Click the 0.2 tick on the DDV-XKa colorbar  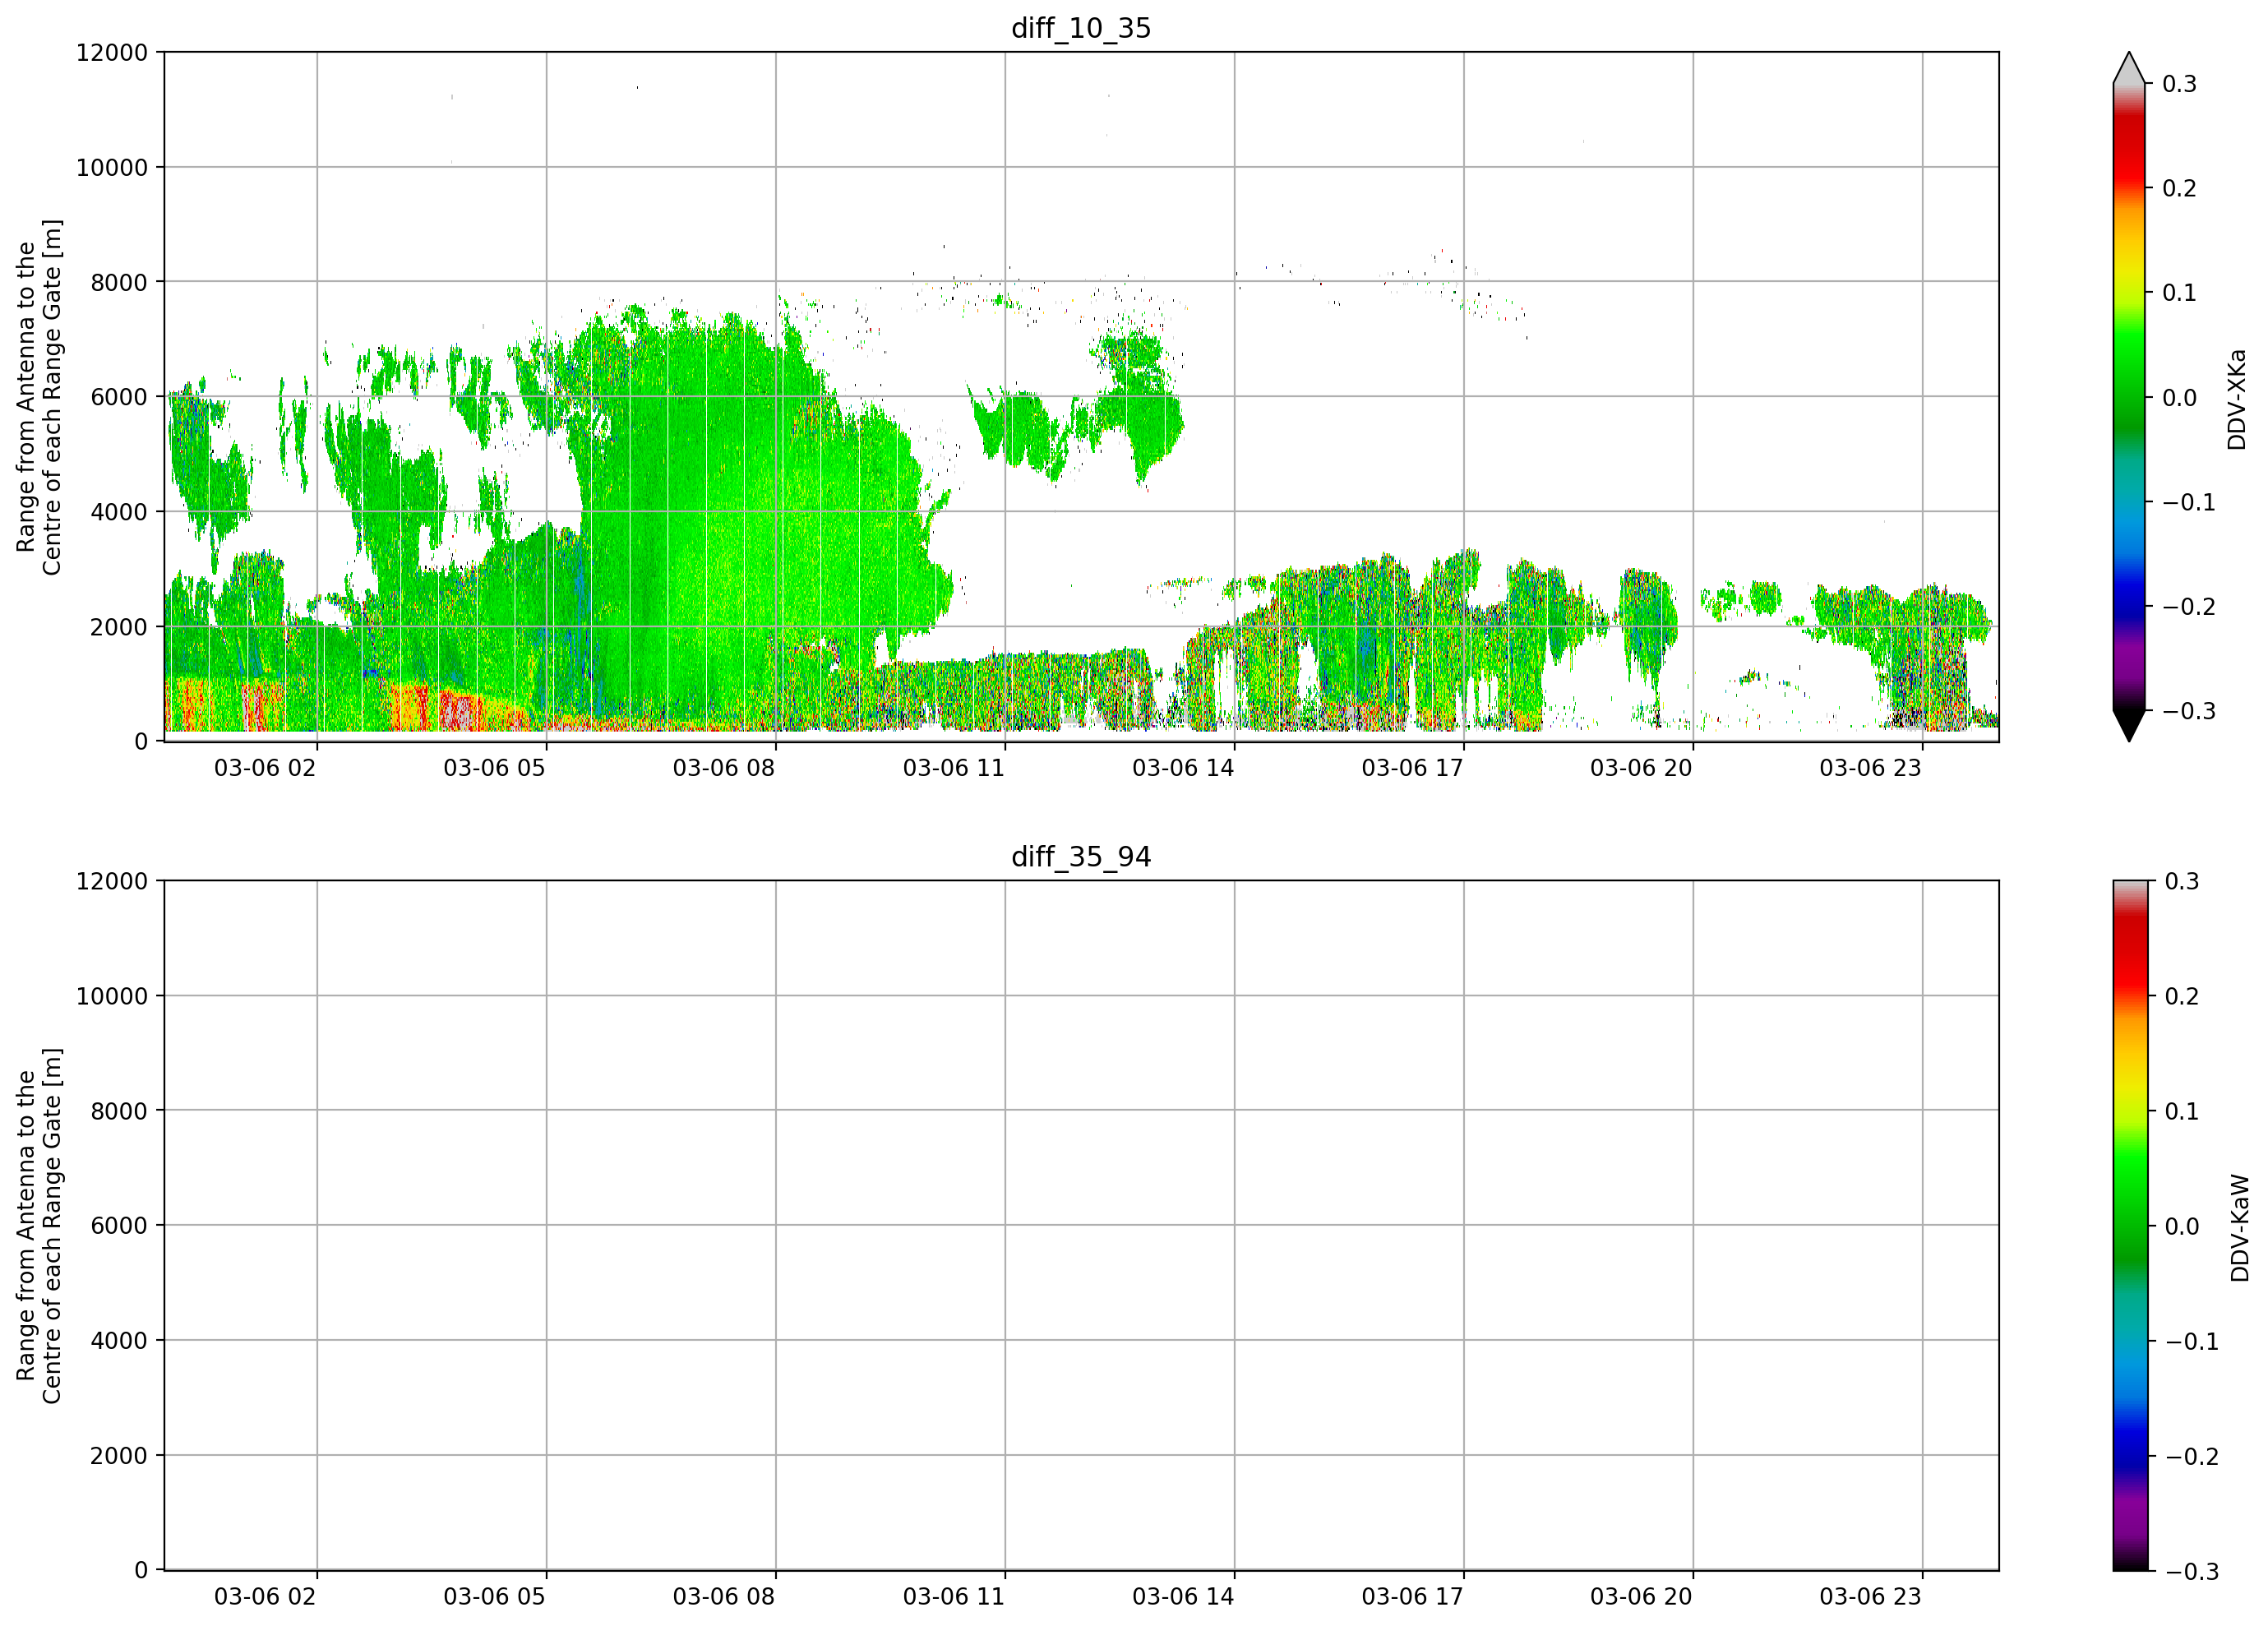(x=2179, y=188)
